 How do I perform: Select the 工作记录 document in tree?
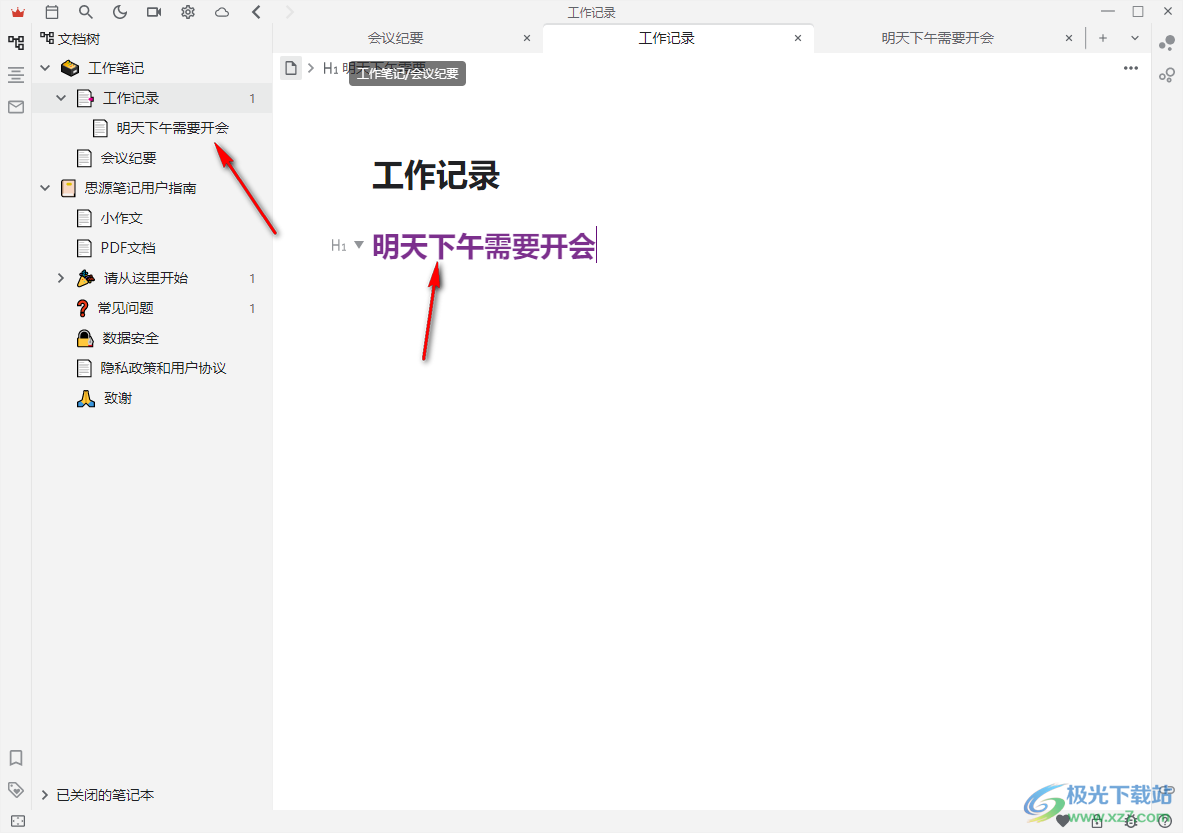(x=152, y=98)
